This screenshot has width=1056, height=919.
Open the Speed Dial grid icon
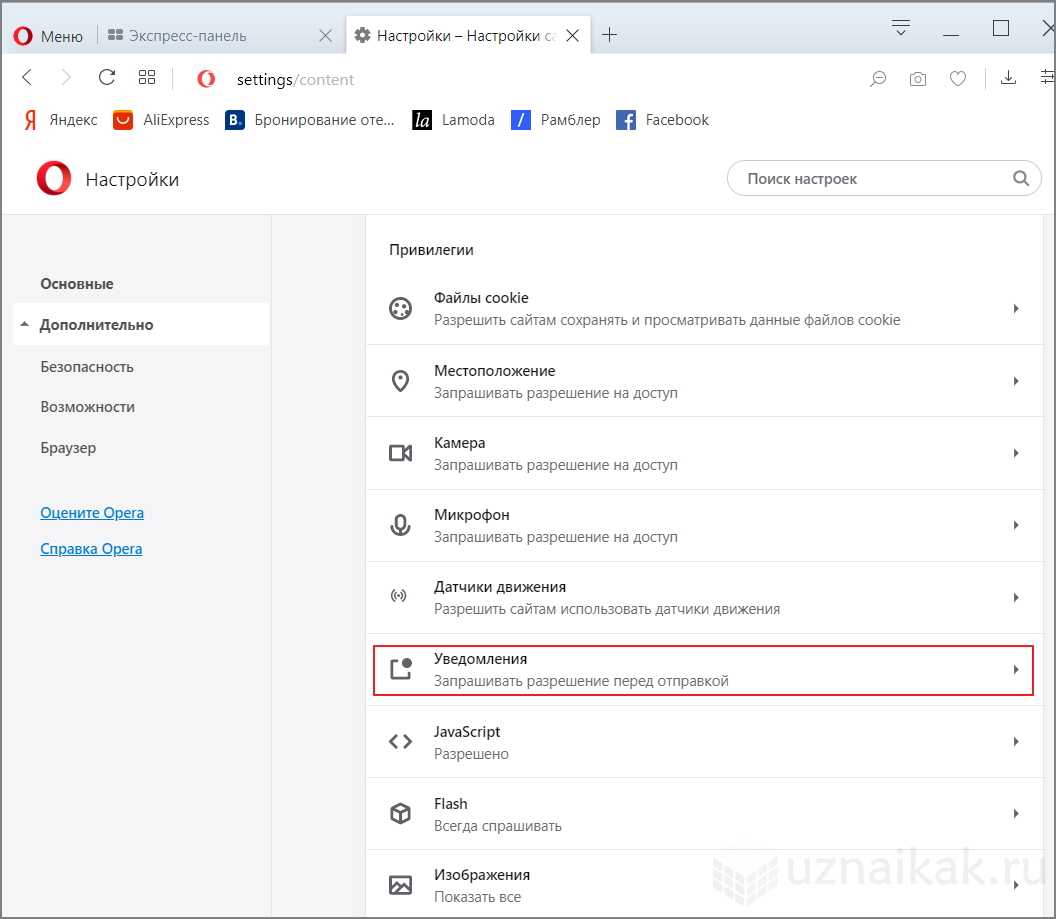147,78
